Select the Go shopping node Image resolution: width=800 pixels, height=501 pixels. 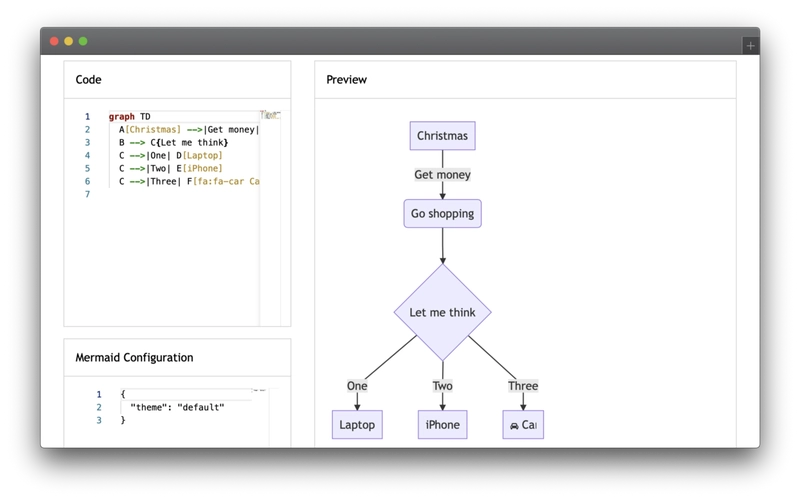click(442, 214)
